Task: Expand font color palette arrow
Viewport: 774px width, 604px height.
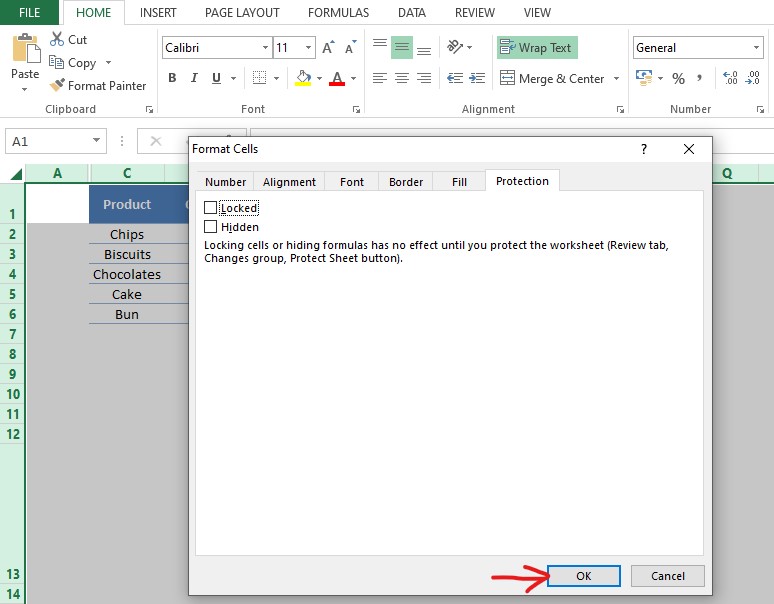Action: (353, 78)
